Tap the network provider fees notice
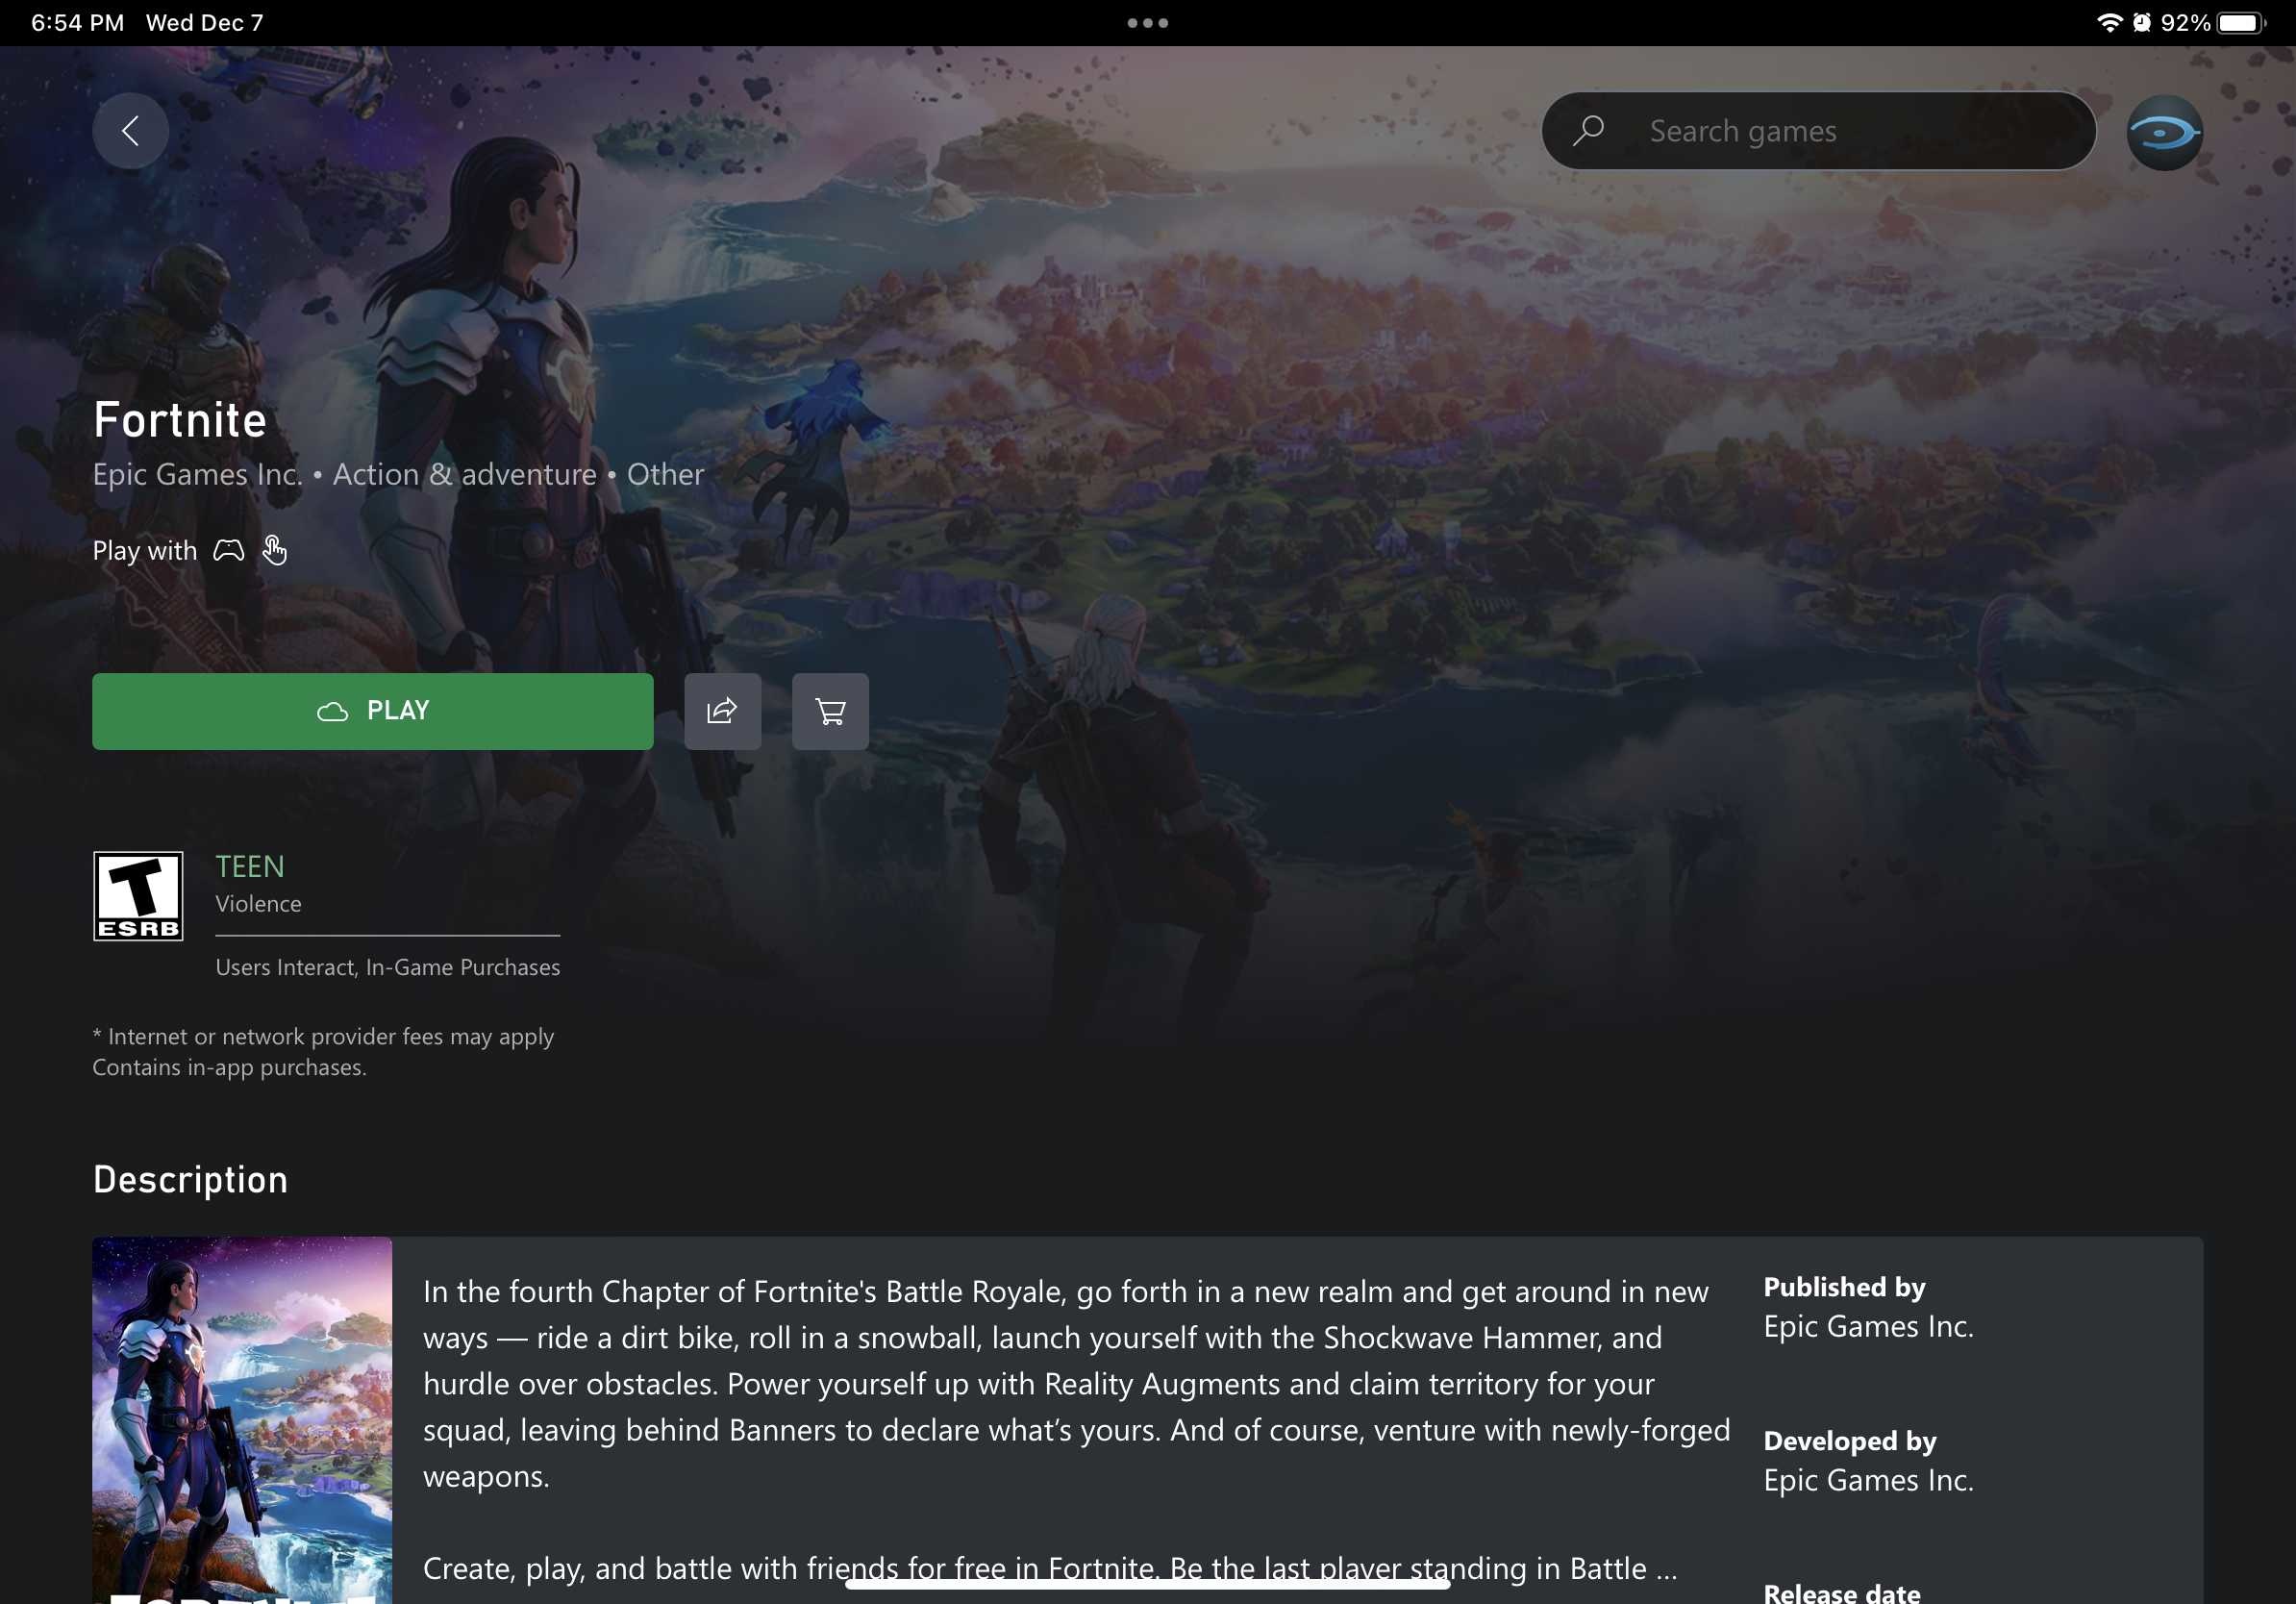Viewport: 2296px width, 1604px height. pos(323,1036)
